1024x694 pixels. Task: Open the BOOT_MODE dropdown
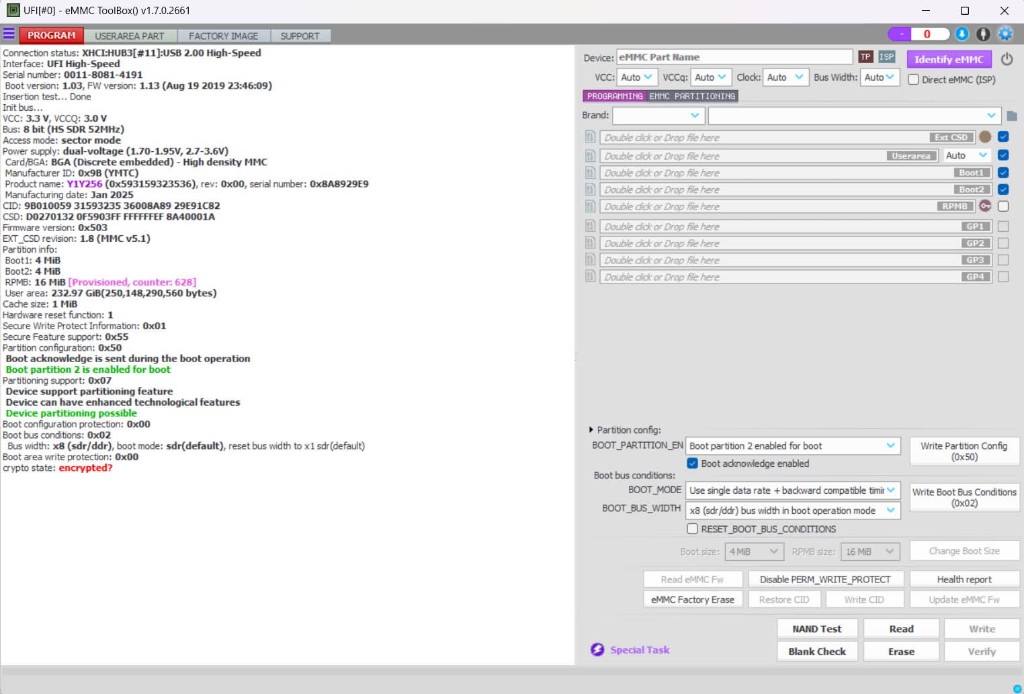(x=792, y=490)
